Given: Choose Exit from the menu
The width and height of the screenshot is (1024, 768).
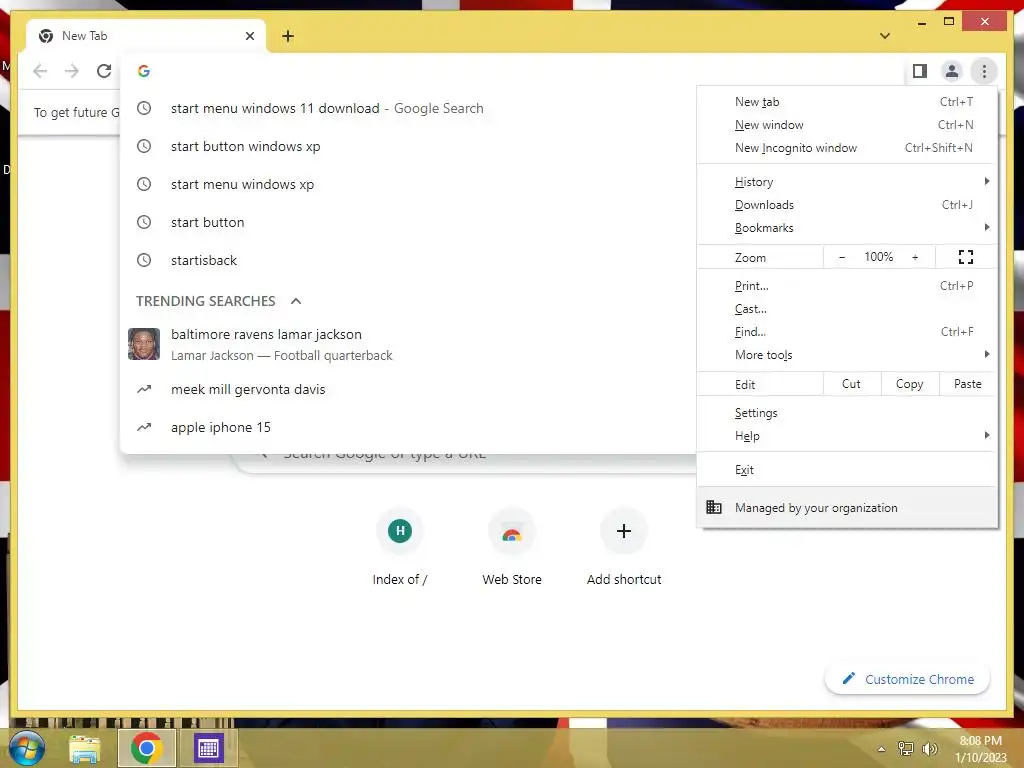Looking at the screenshot, I should click(847, 470).
